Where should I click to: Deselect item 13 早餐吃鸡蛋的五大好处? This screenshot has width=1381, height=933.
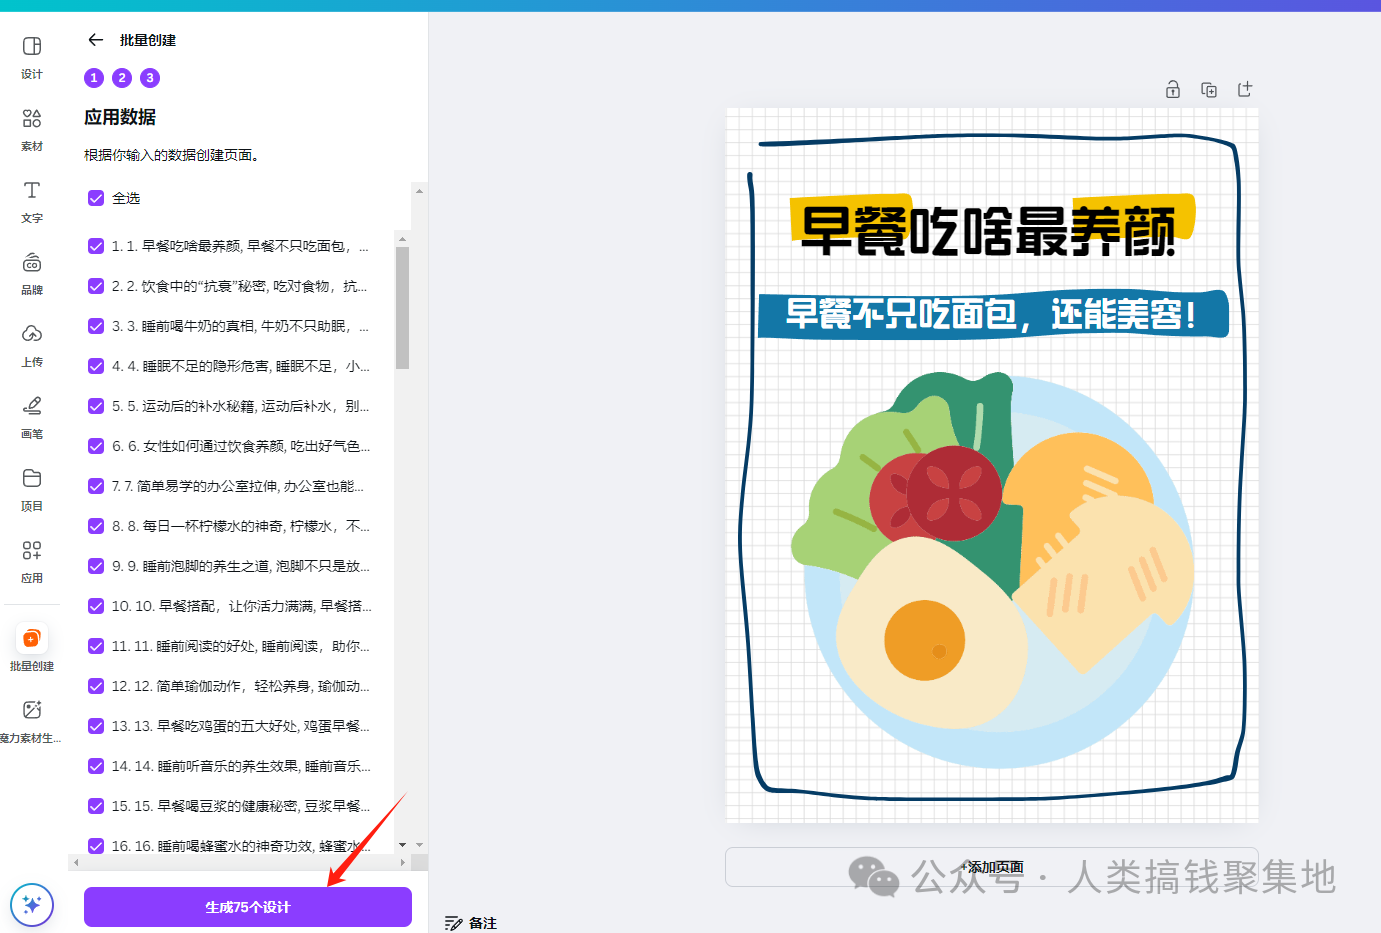[x=96, y=726]
